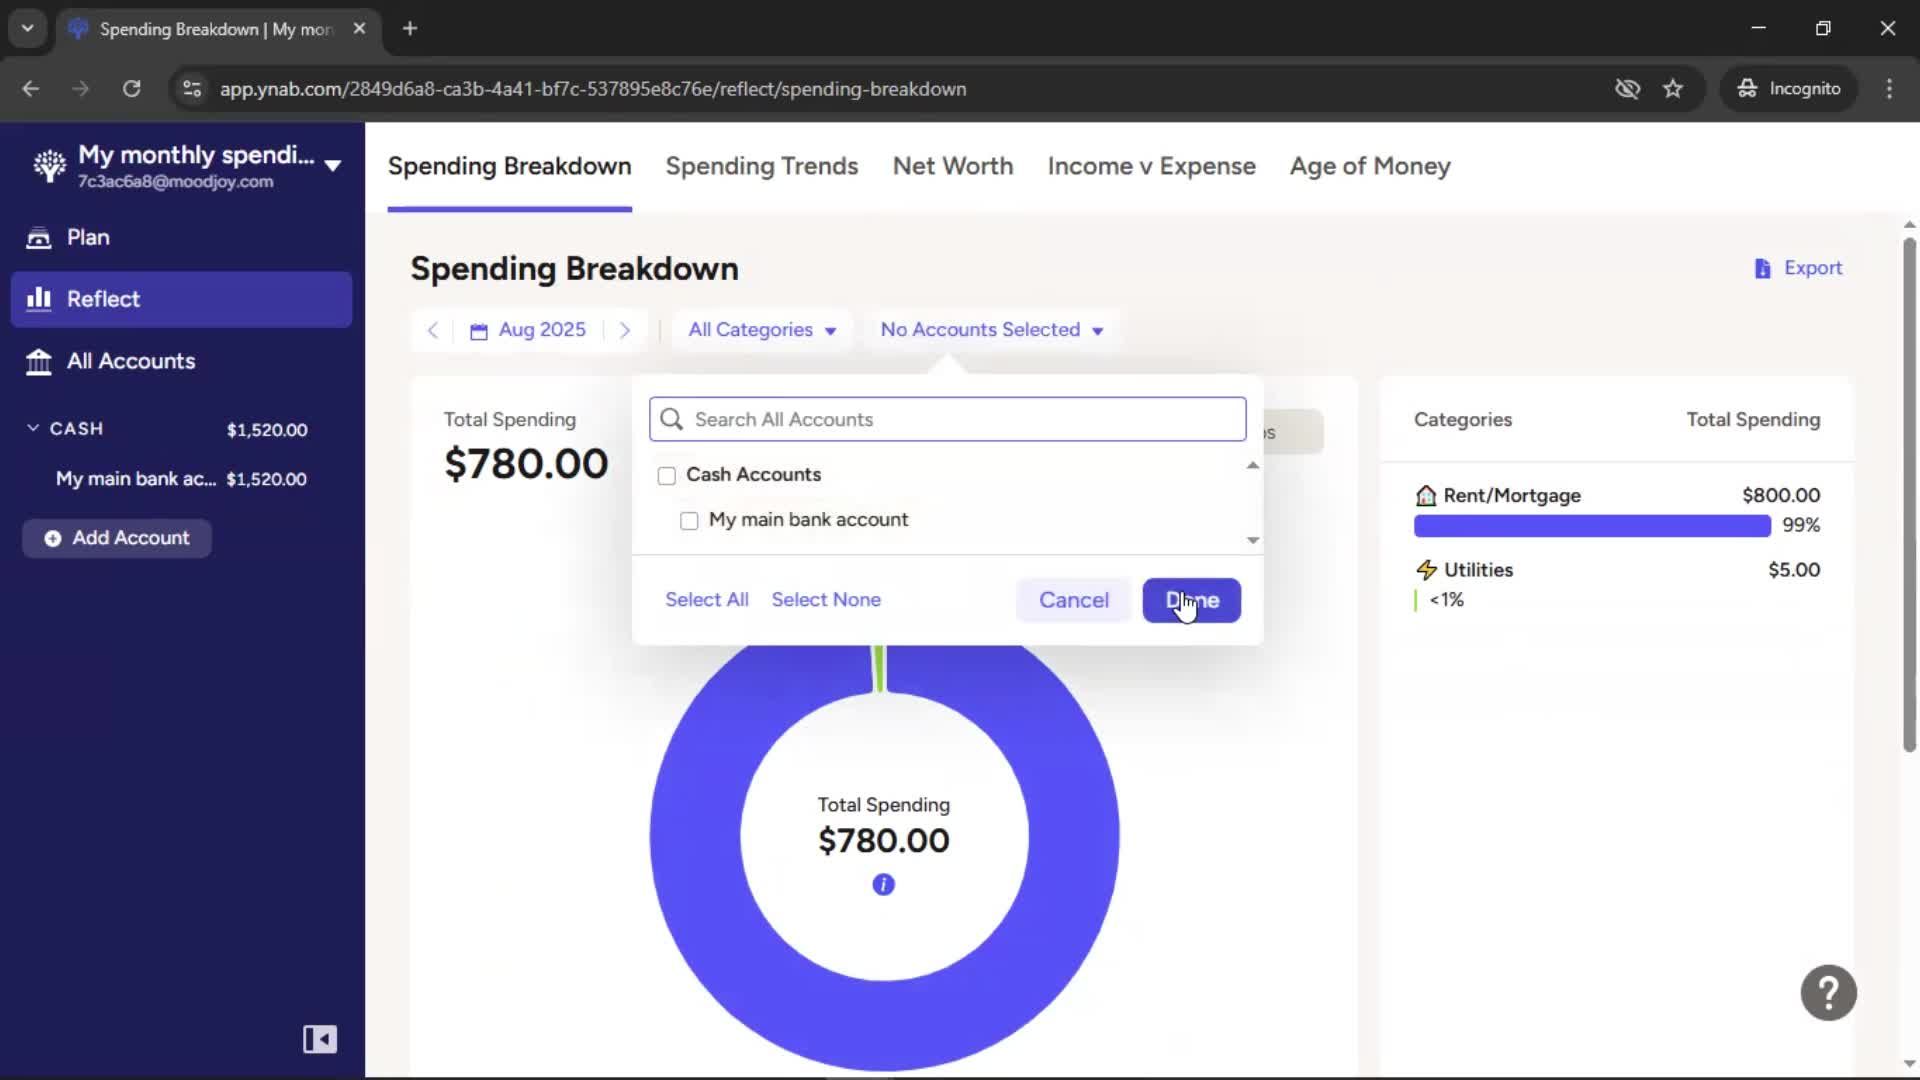Screen dimensions: 1920x1080
Task: Click the Export file icon
Action: (x=1762, y=268)
